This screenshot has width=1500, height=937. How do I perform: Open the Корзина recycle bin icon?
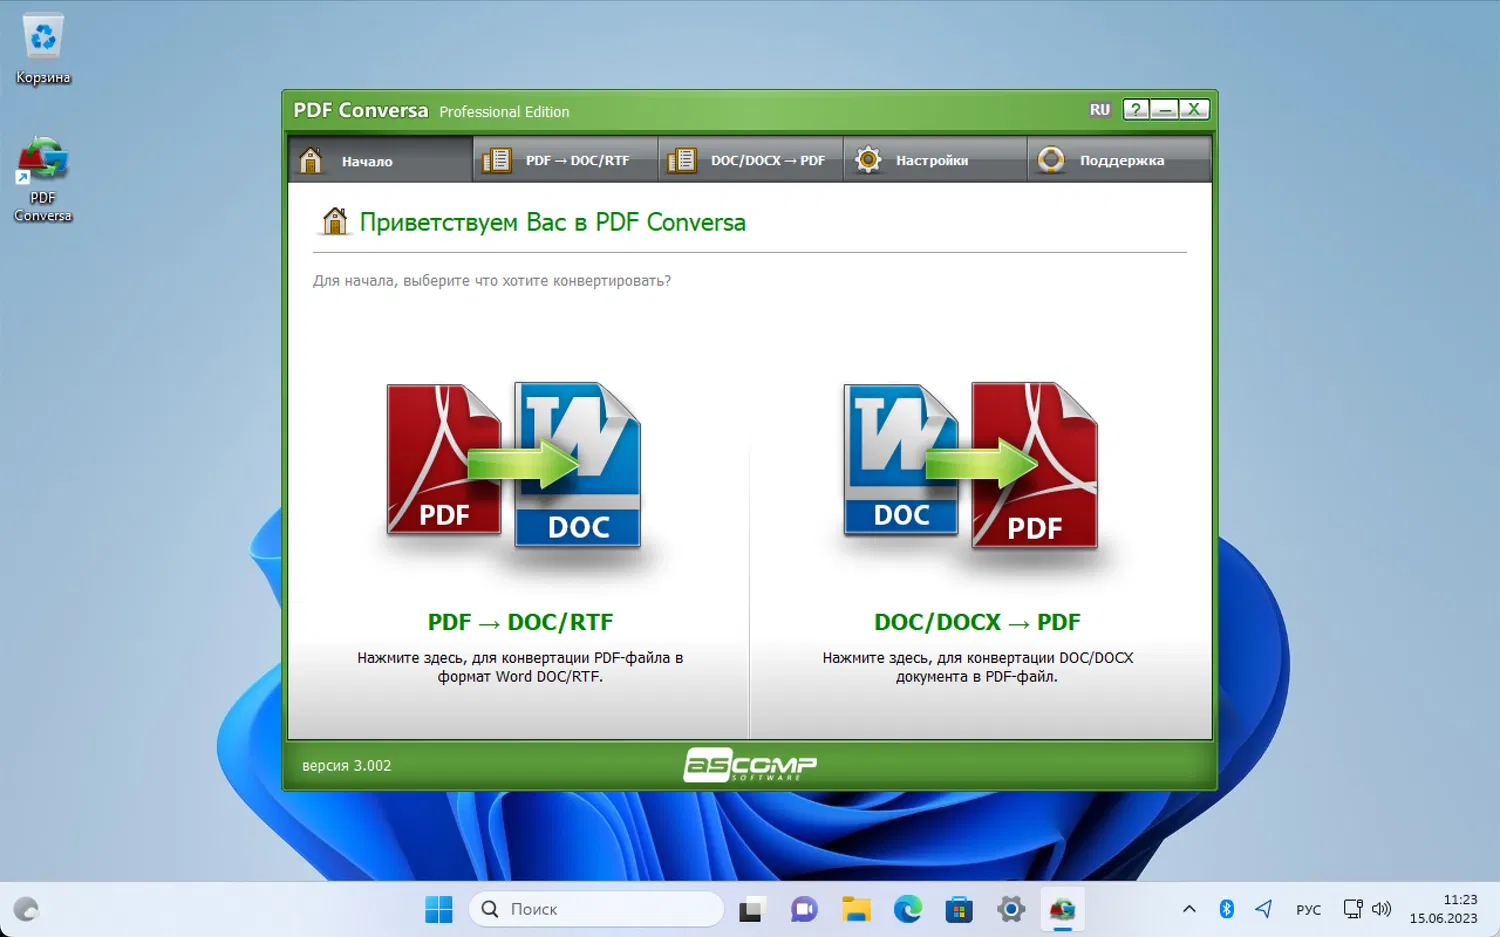point(43,50)
